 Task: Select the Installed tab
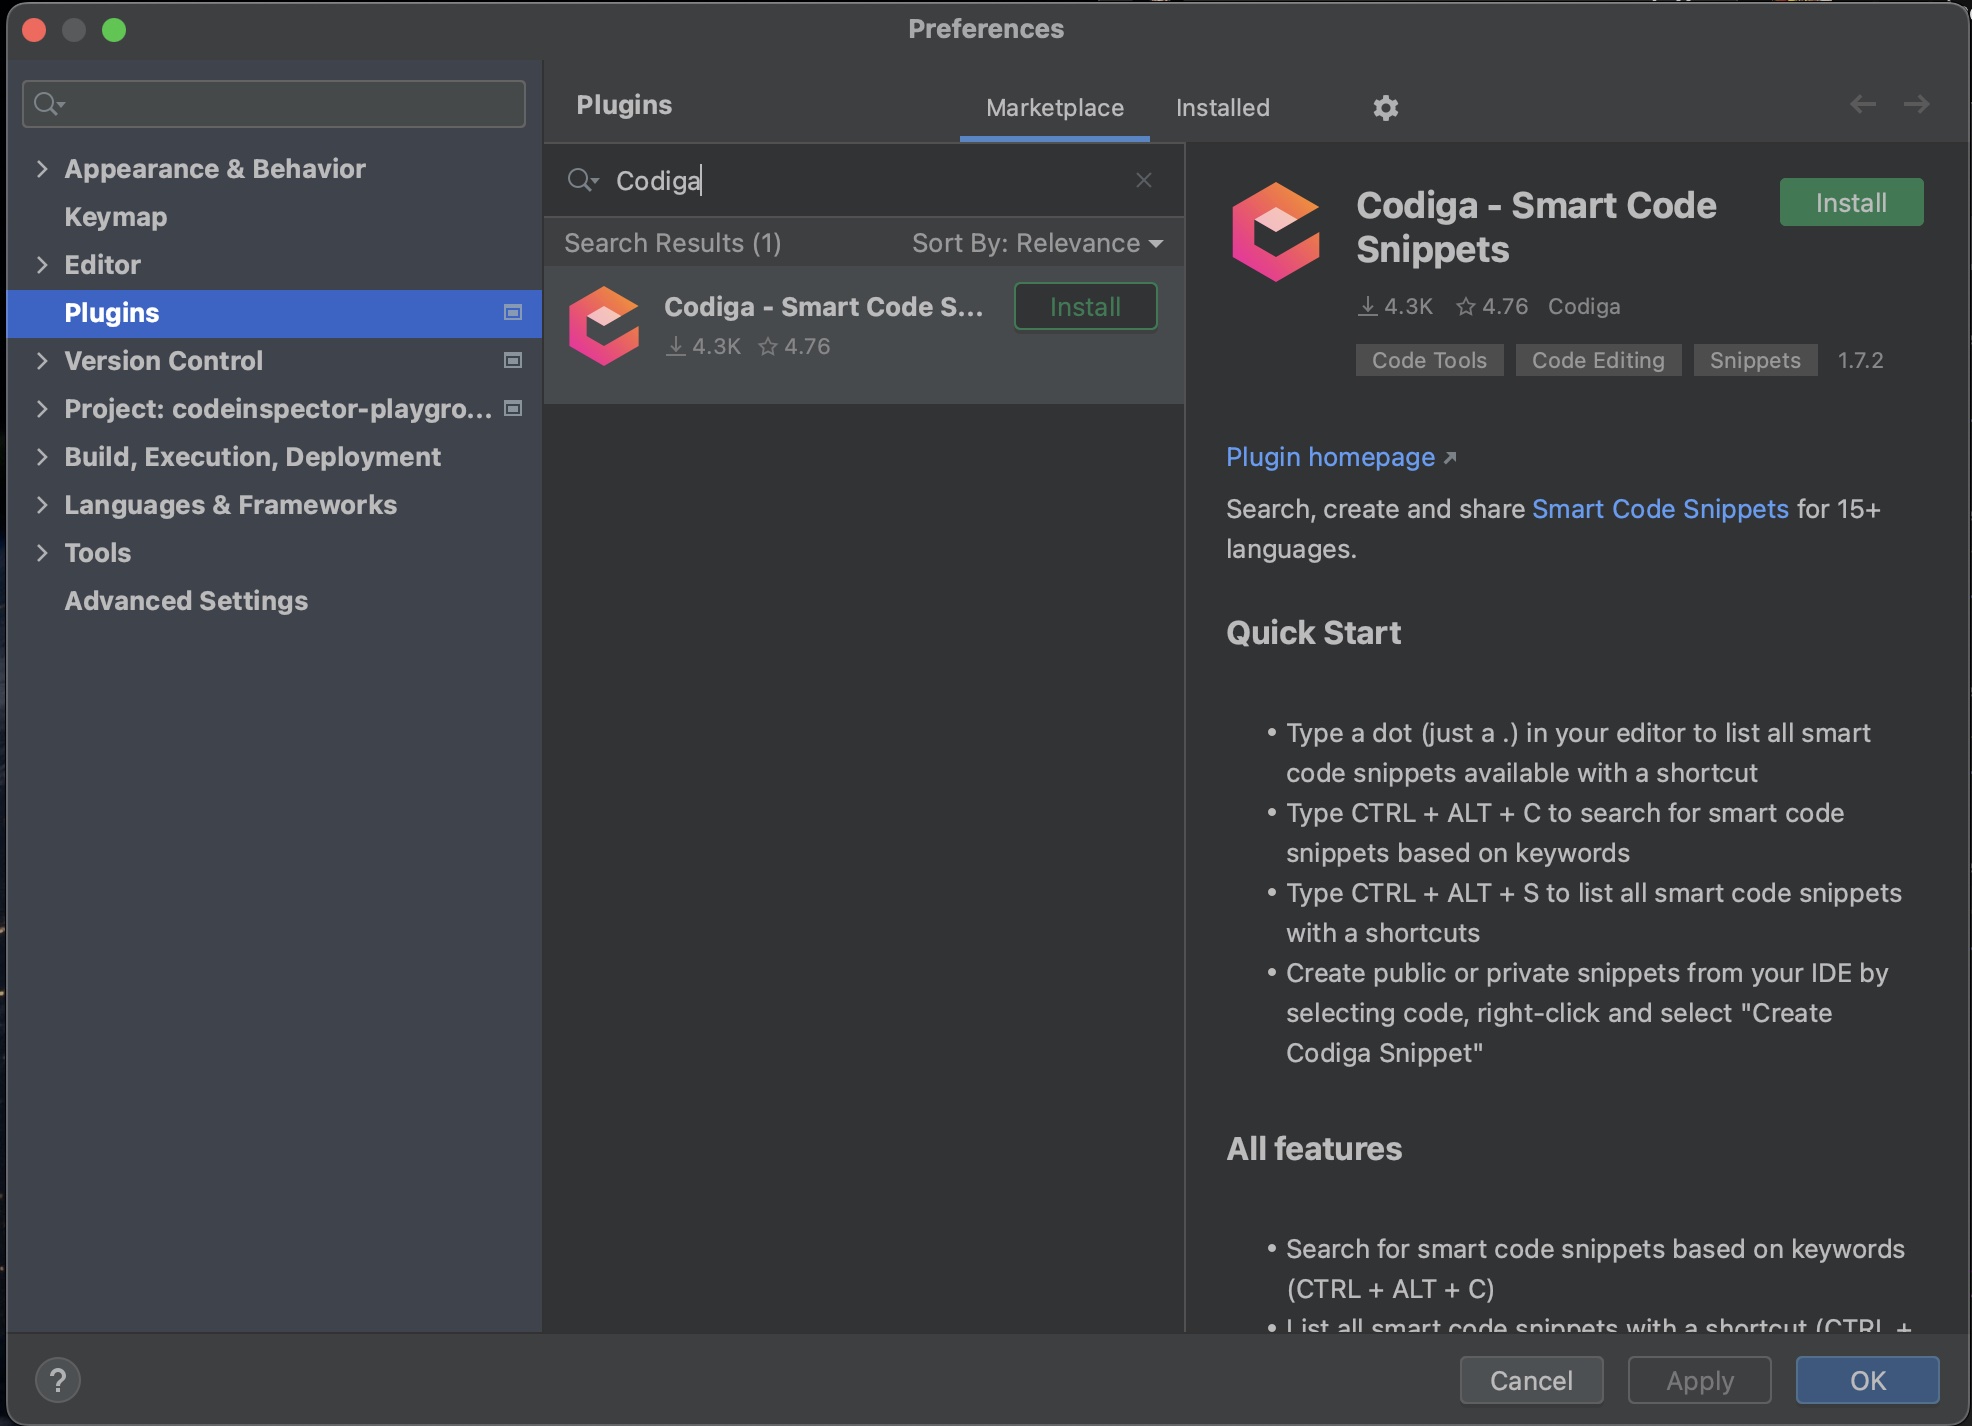1223,107
